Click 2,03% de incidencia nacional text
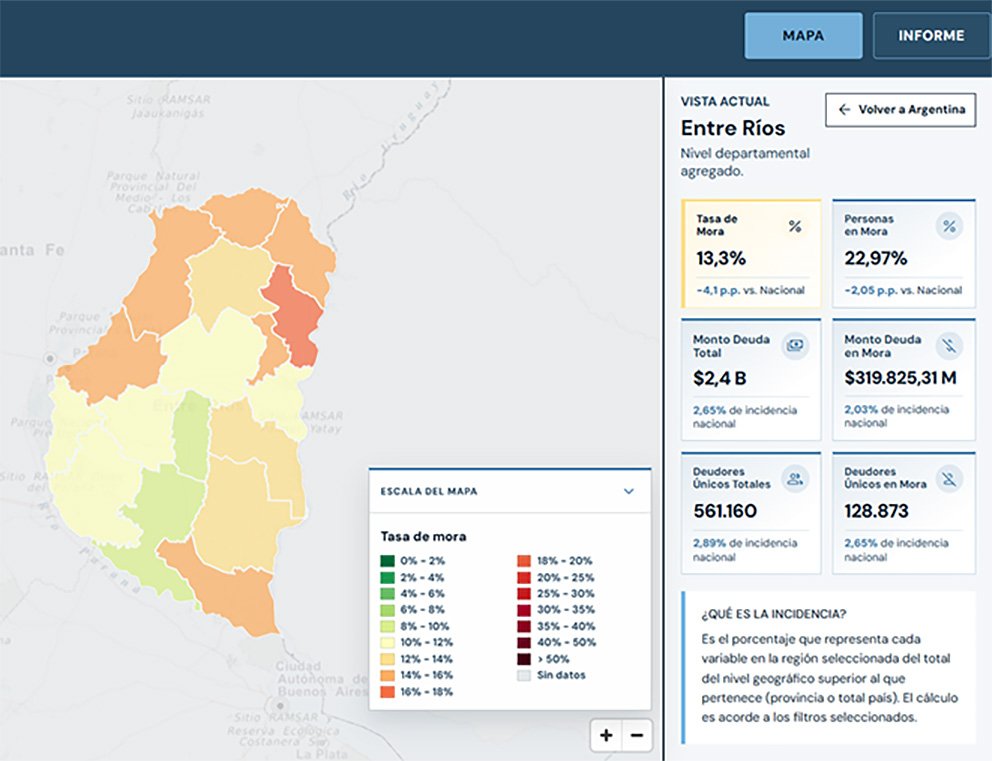Image resolution: width=992 pixels, height=761 pixels. point(896,416)
